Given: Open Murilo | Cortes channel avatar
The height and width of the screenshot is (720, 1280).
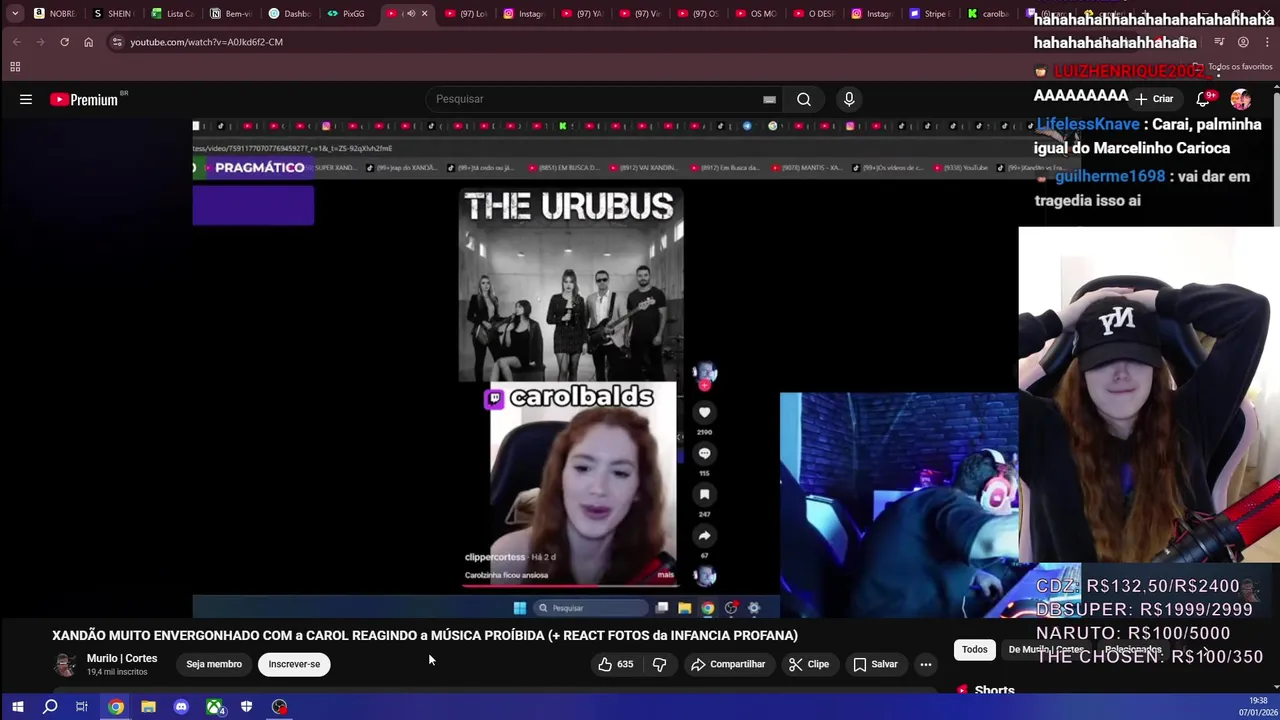Looking at the screenshot, I should pos(65,664).
